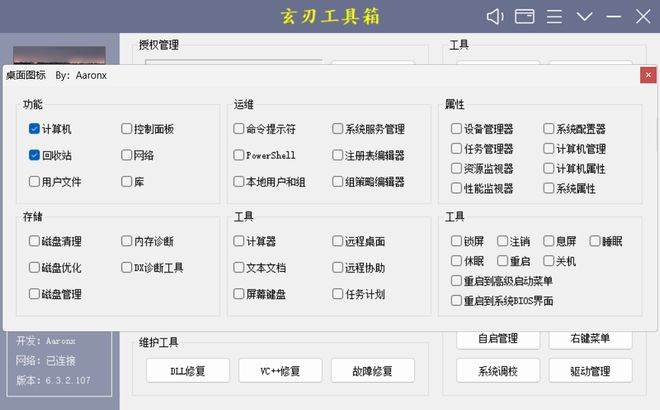This screenshot has height=410, width=660.
Task: Tick 重启到系统BIOS界面 checkbox
Action: click(x=456, y=300)
